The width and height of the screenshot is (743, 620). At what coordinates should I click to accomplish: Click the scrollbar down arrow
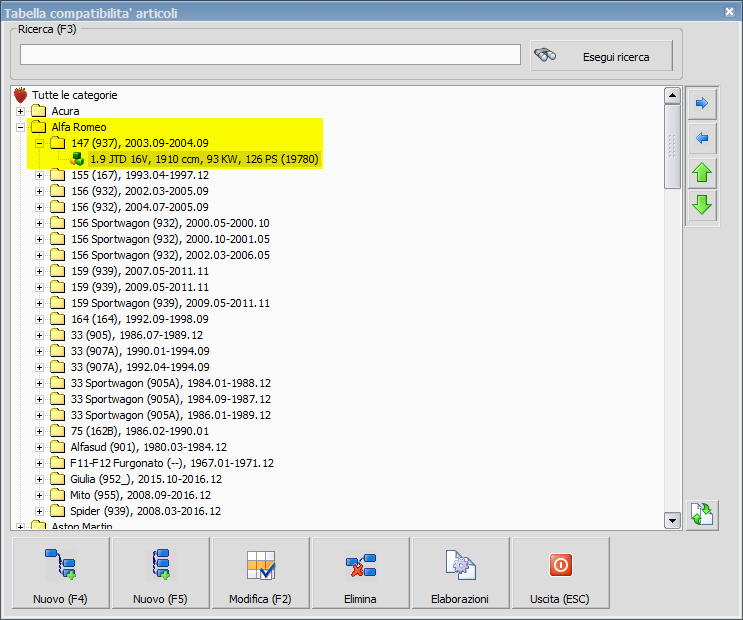point(672,520)
